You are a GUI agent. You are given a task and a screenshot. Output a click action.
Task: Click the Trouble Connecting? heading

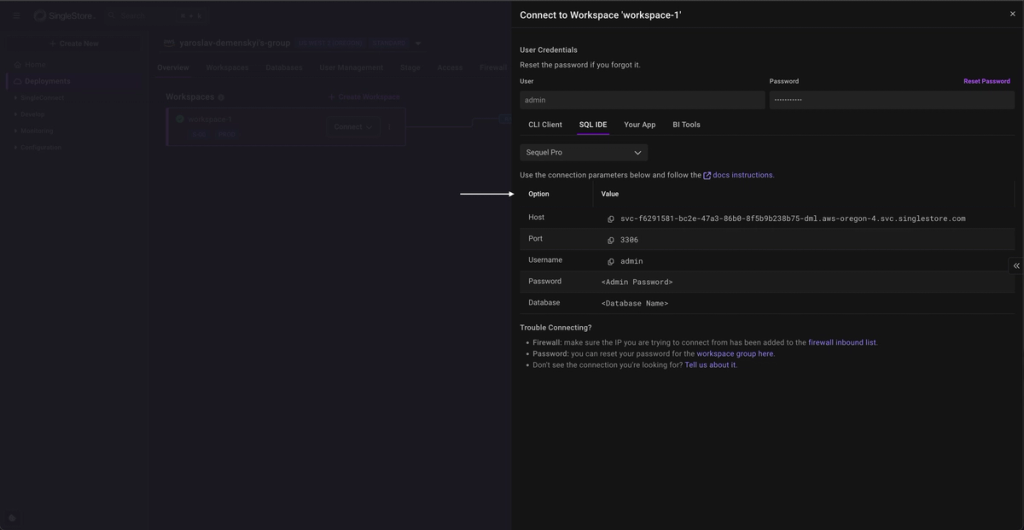tap(556, 328)
